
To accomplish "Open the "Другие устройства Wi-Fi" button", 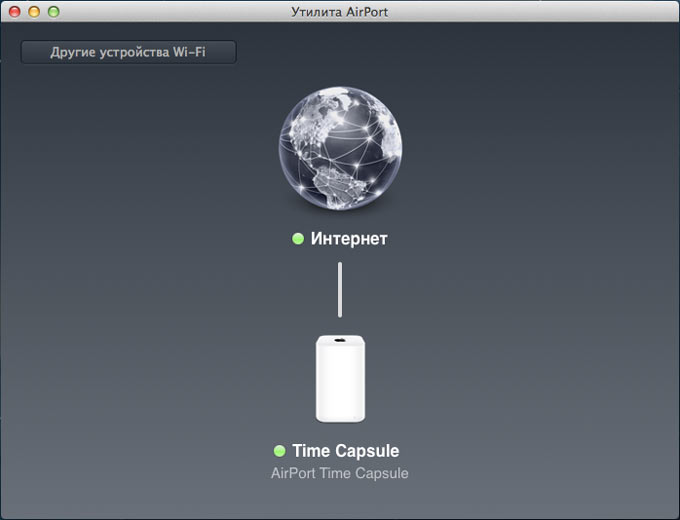I will tap(128, 52).
